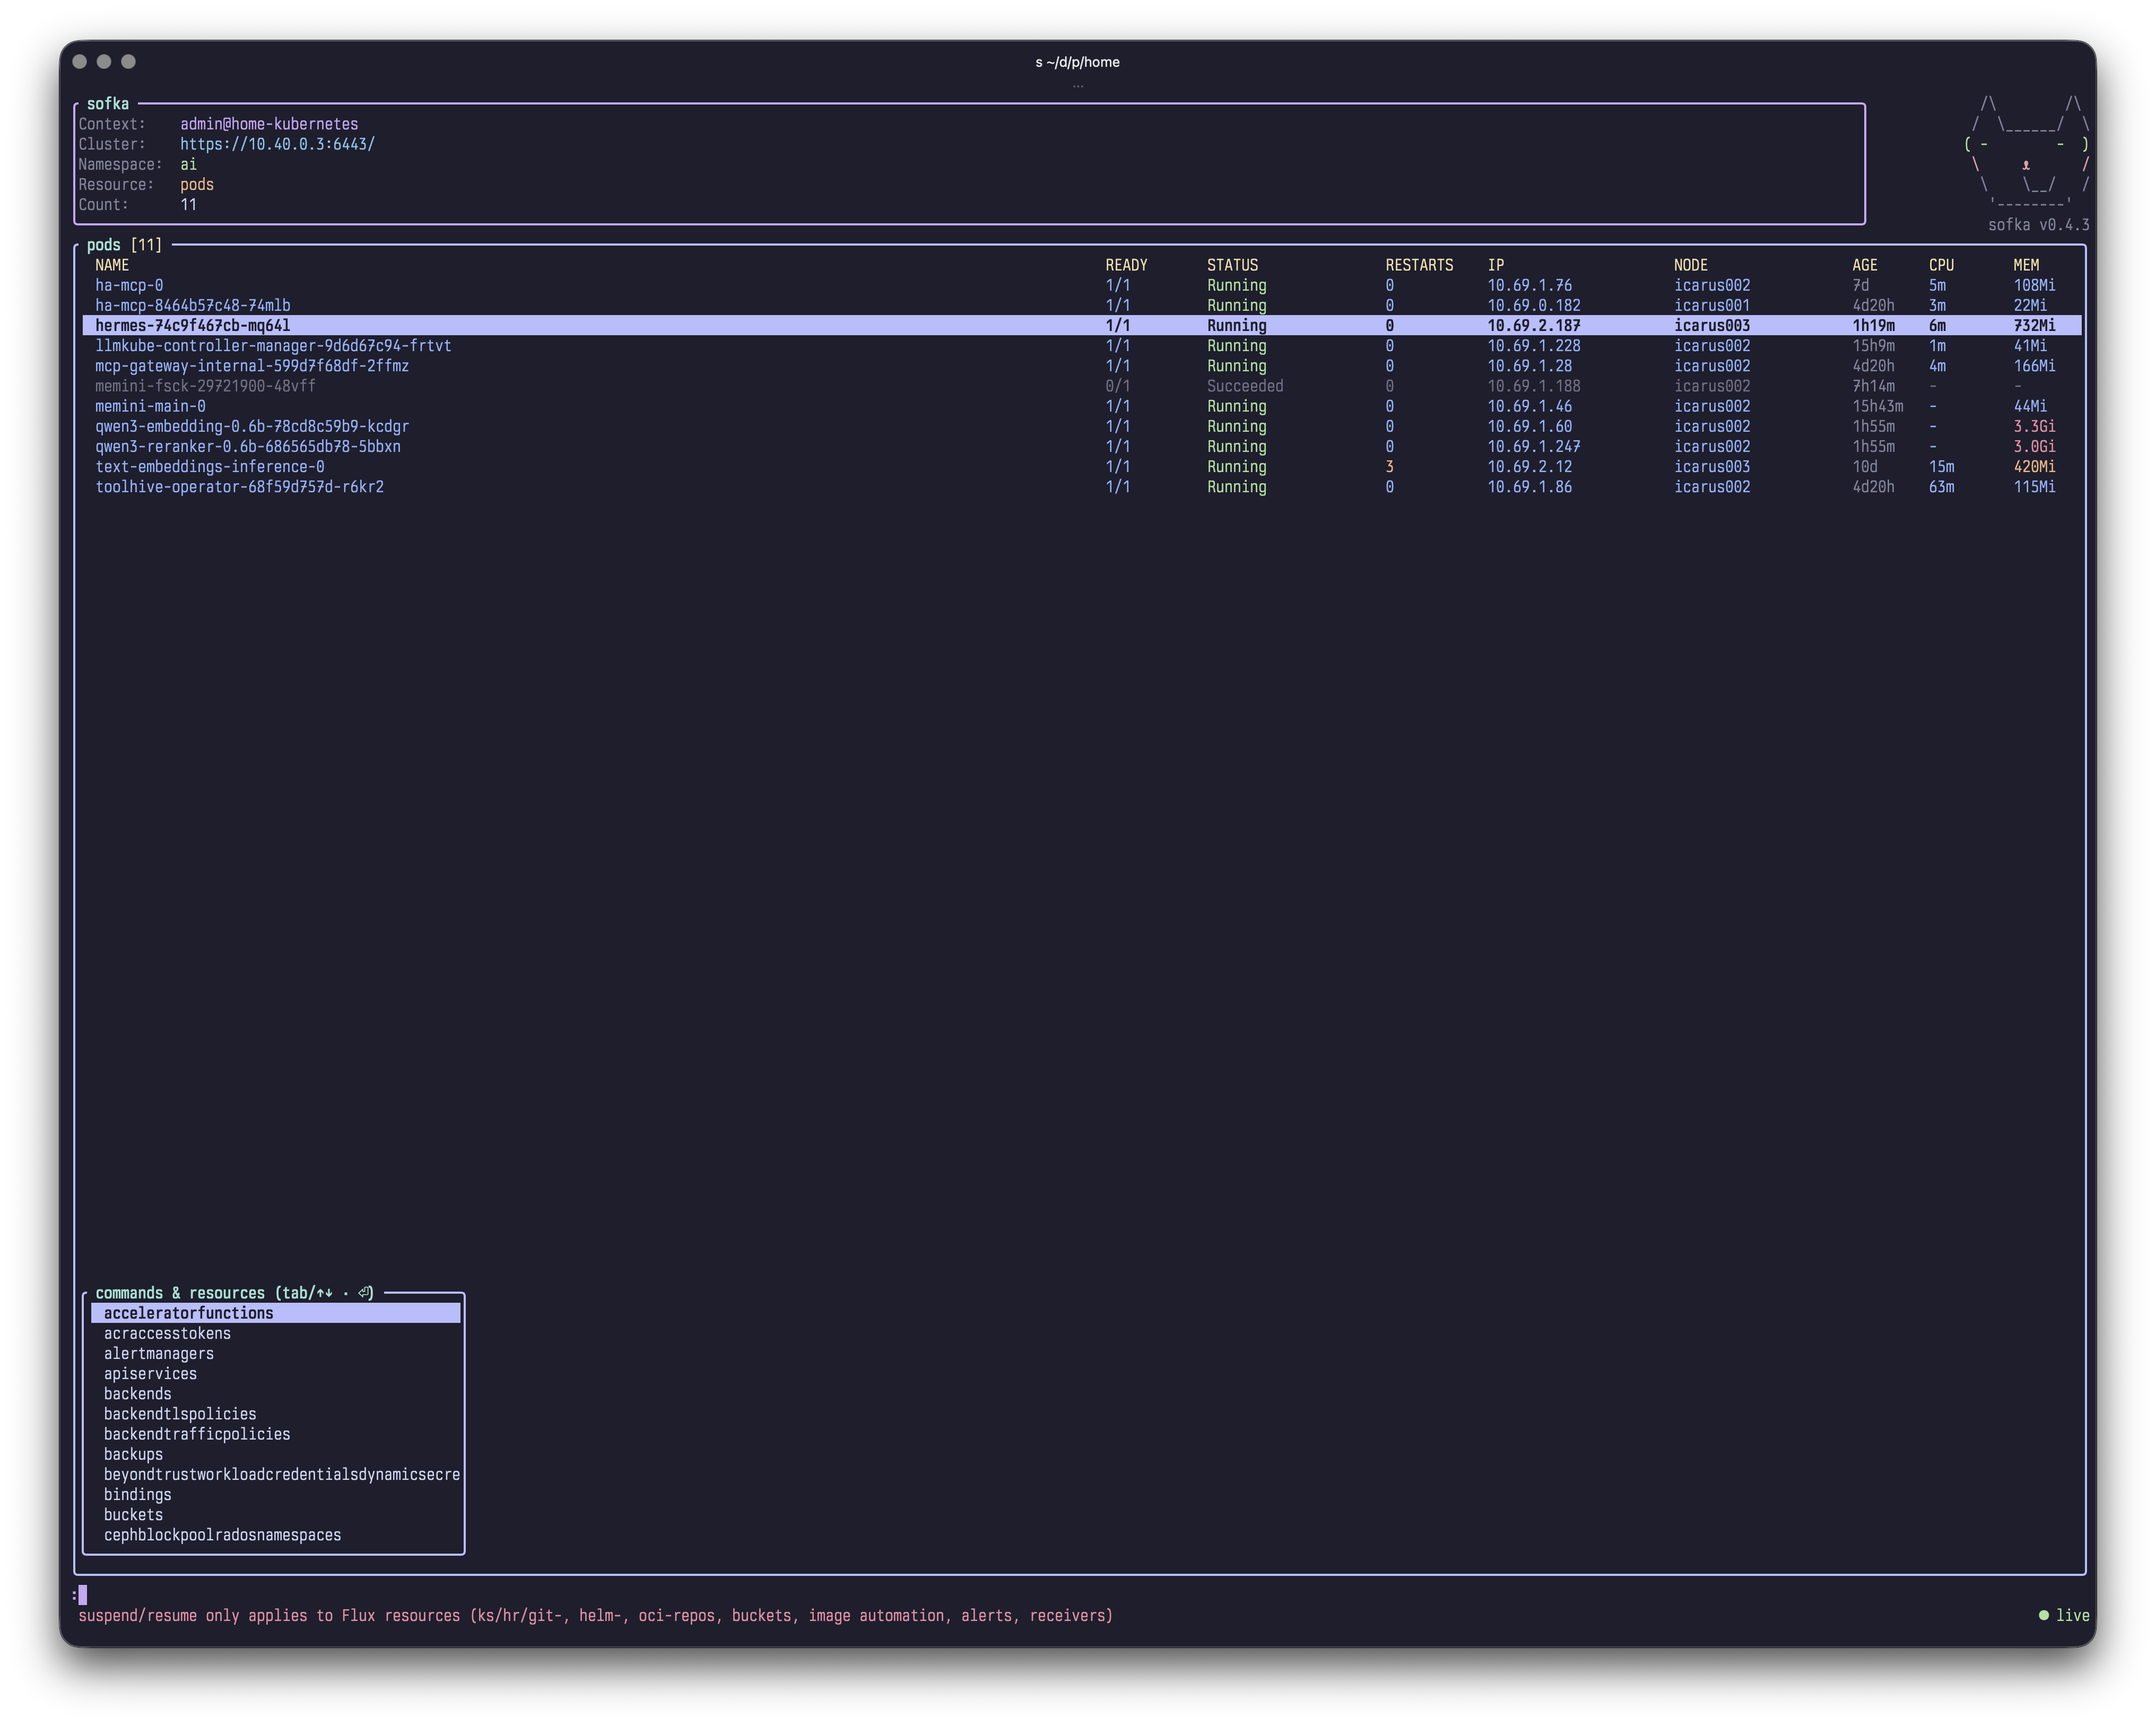Viewport: 2156px width, 1726px height.
Task: Select qwen3-embedding-0.6b-78cd8c59b9-kcdgr pod
Action: pyautogui.click(x=1082, y=426)
